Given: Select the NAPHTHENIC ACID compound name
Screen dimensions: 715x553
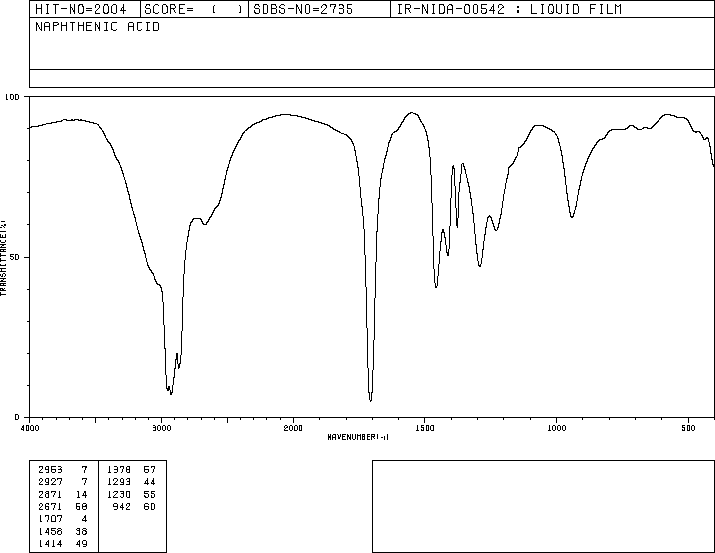Looking at the screenshot, I should tap(98, 27).
